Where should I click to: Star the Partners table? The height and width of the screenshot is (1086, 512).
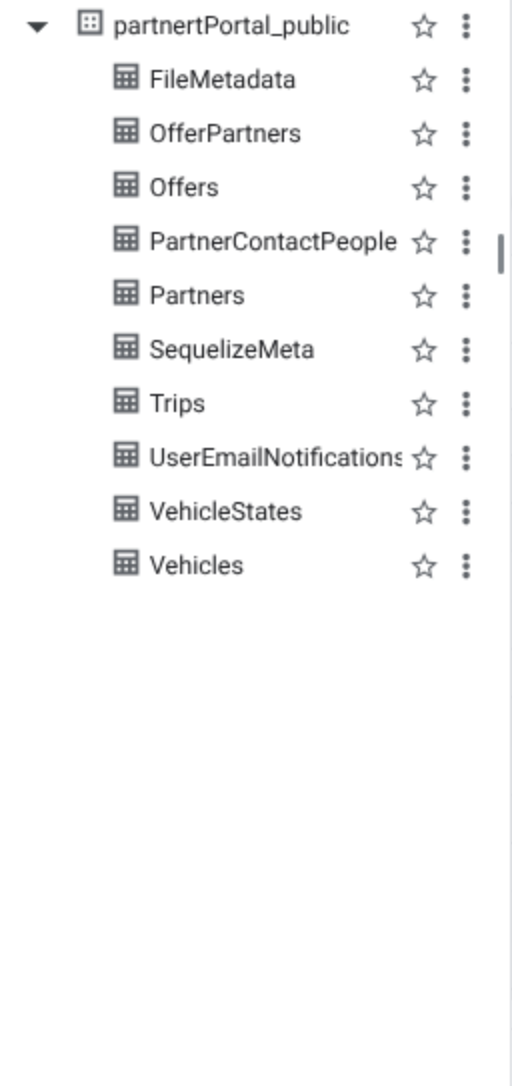424,296
